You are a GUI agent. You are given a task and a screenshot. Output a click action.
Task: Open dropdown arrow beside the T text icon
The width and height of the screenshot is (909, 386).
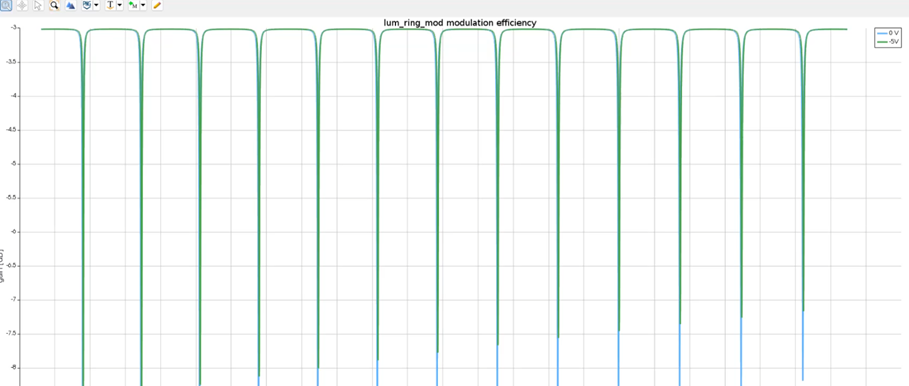tap(119, 5)
